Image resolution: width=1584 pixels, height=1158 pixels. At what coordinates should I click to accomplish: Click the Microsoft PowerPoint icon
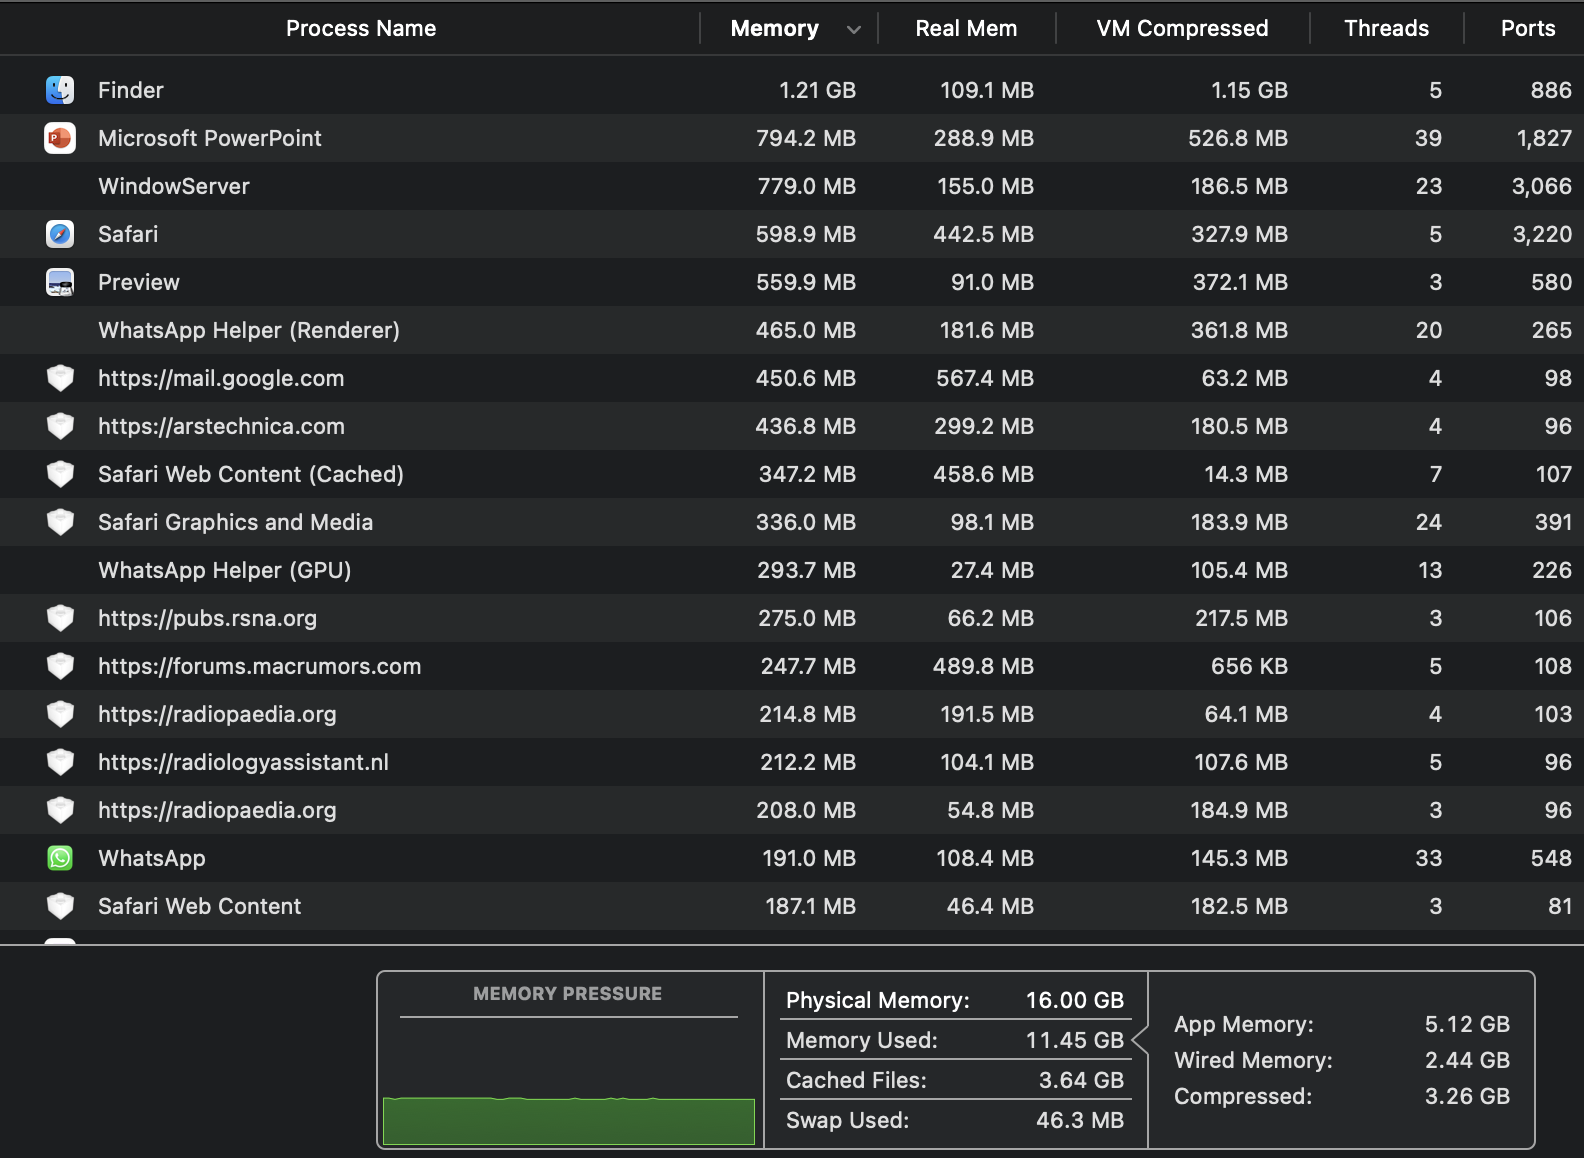pyautogui.click(x=60, y=138)
